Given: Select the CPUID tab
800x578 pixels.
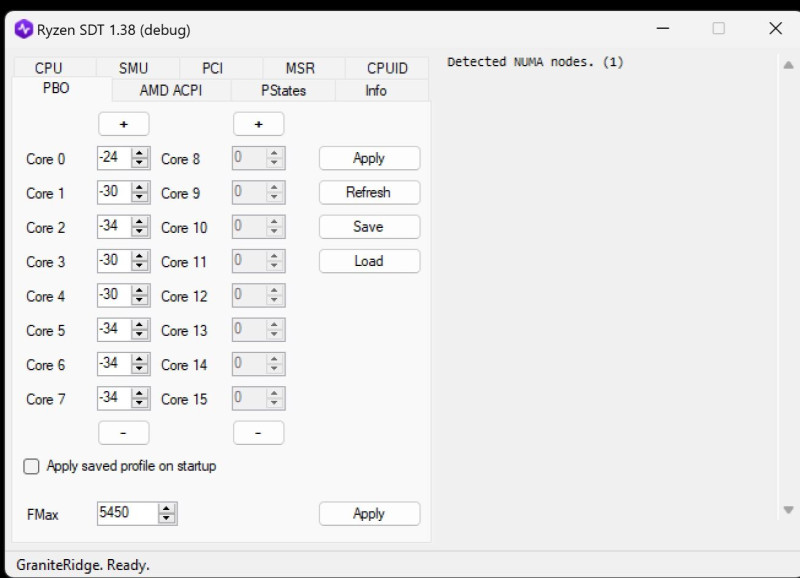Looking at the screenshot, I should (x=387, y=68).
